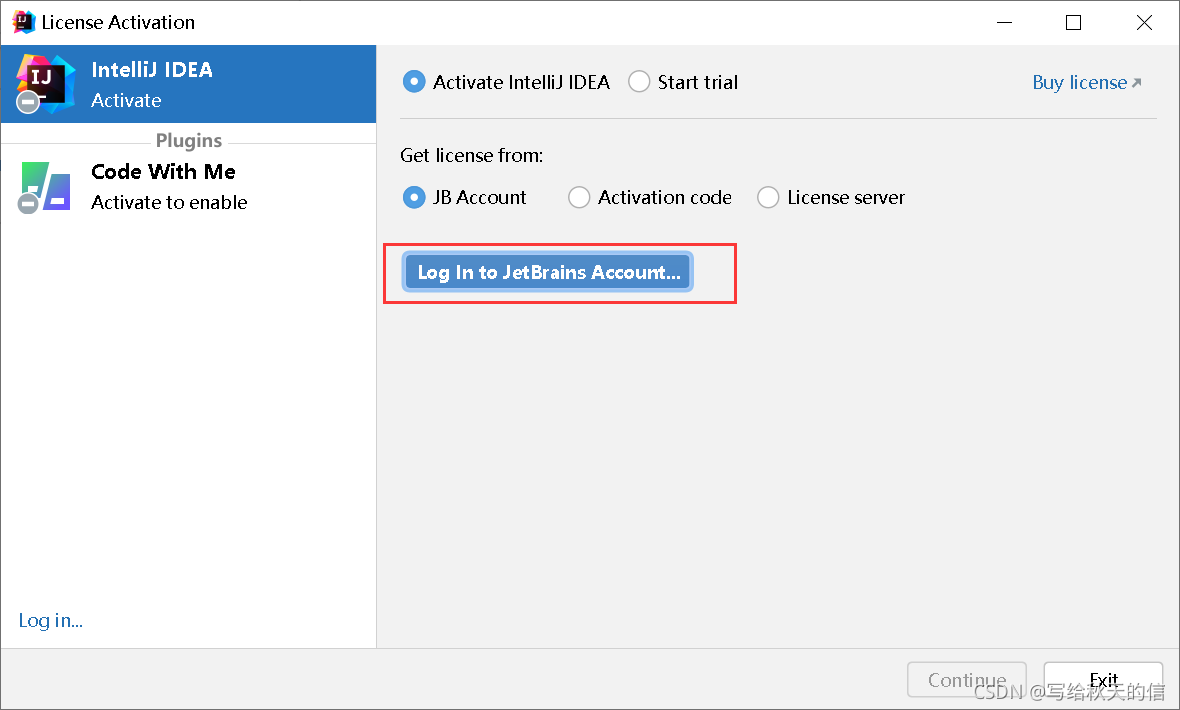Click the Code With Me plugin icon
The height and width of the screenshot is (710, 1180).
click(45, 187)
